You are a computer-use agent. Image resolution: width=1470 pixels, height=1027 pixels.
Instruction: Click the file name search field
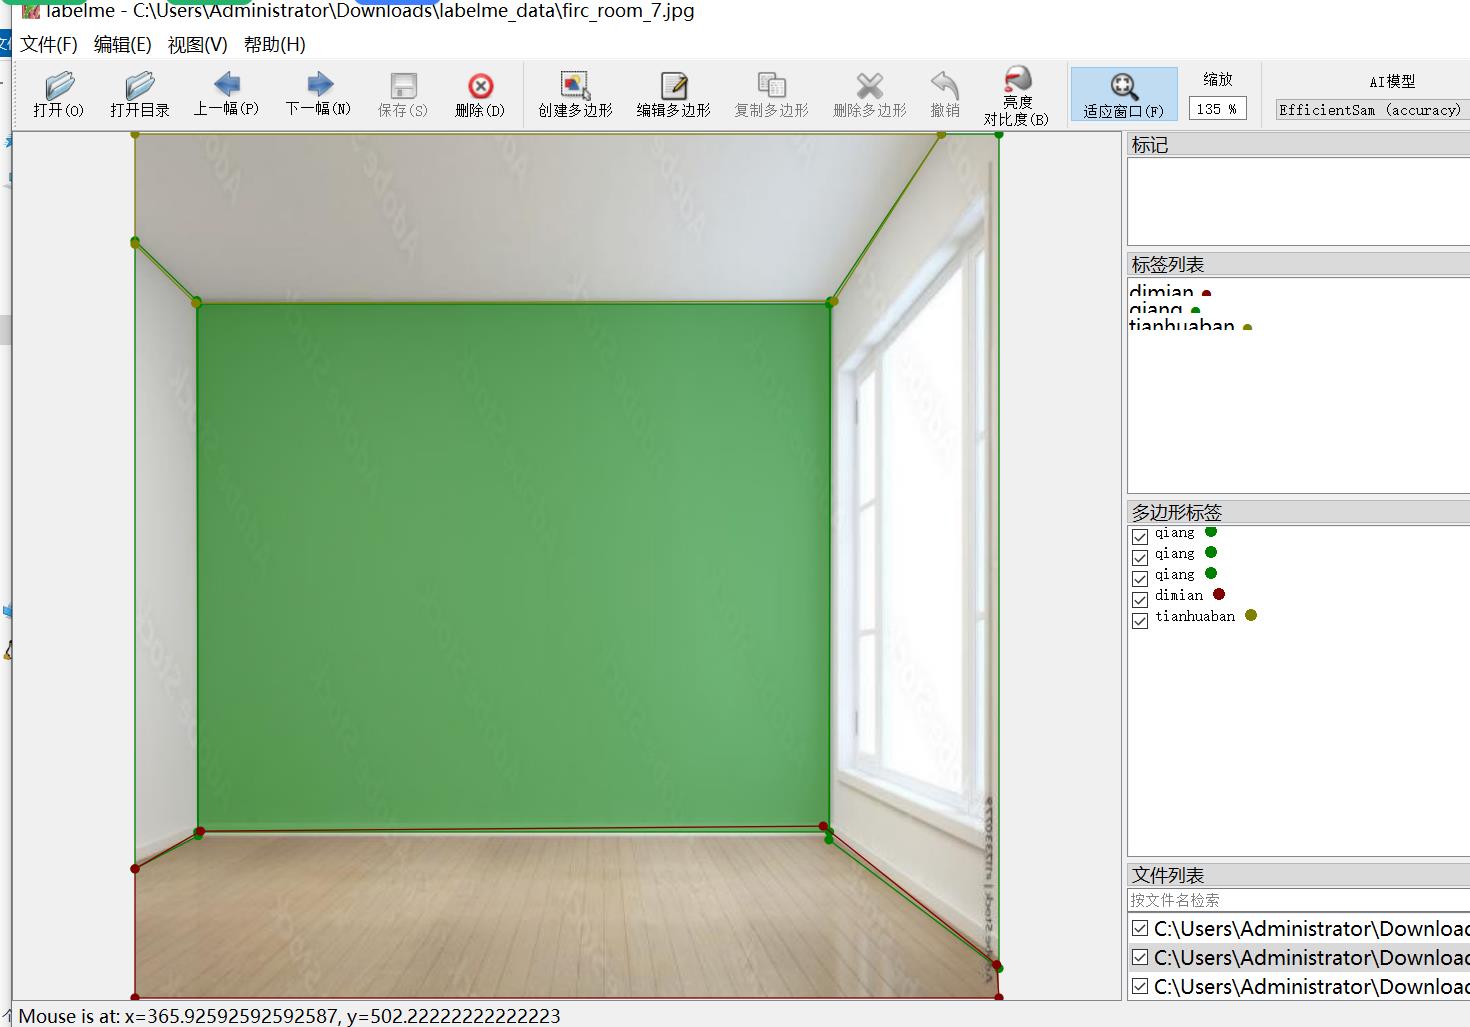tap(1298, 900)
